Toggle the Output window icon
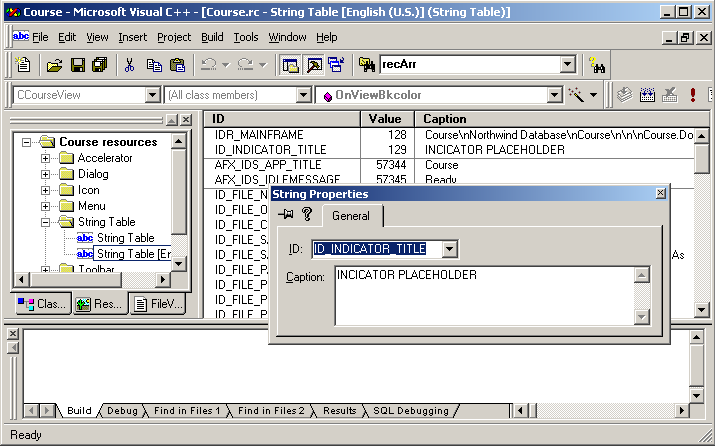Image resolution: width=715 pixels, height=446 pixels. pyautogui.click(x=313, y=65)
